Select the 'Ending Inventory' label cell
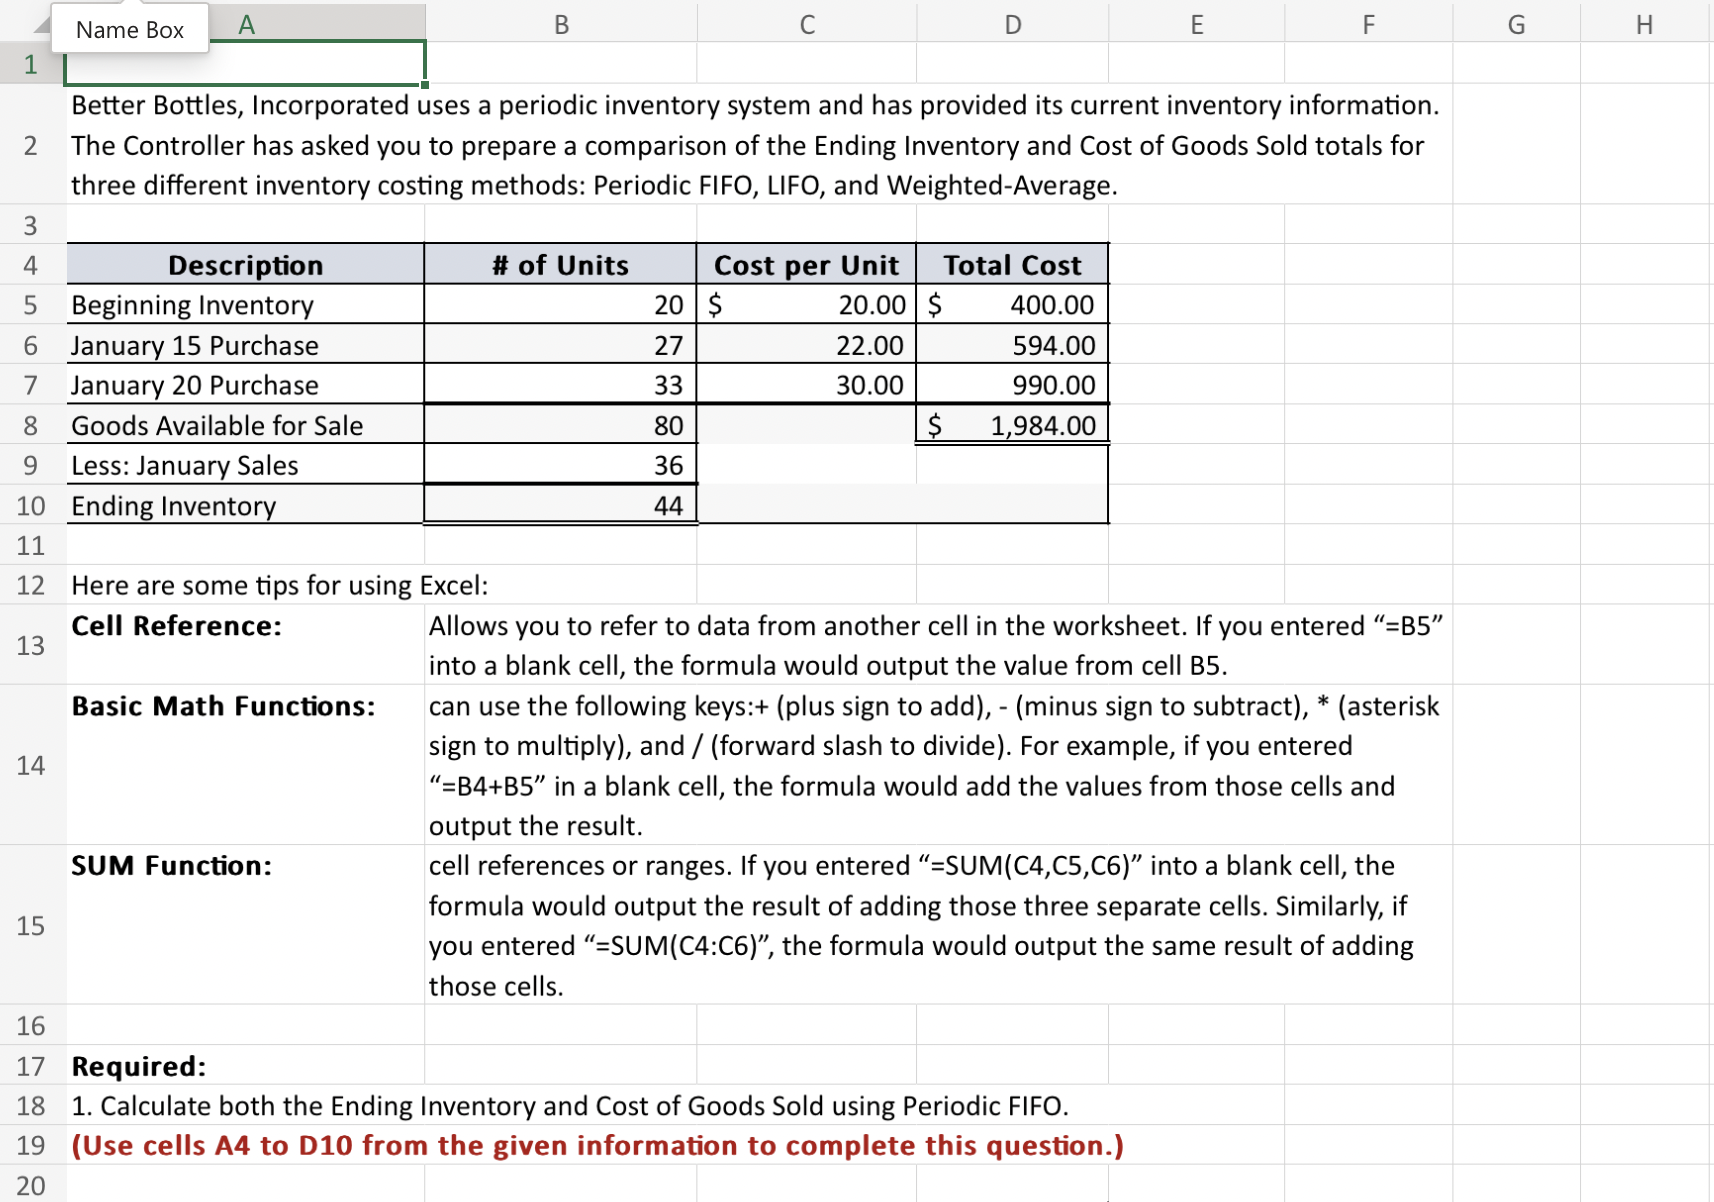 246,505
